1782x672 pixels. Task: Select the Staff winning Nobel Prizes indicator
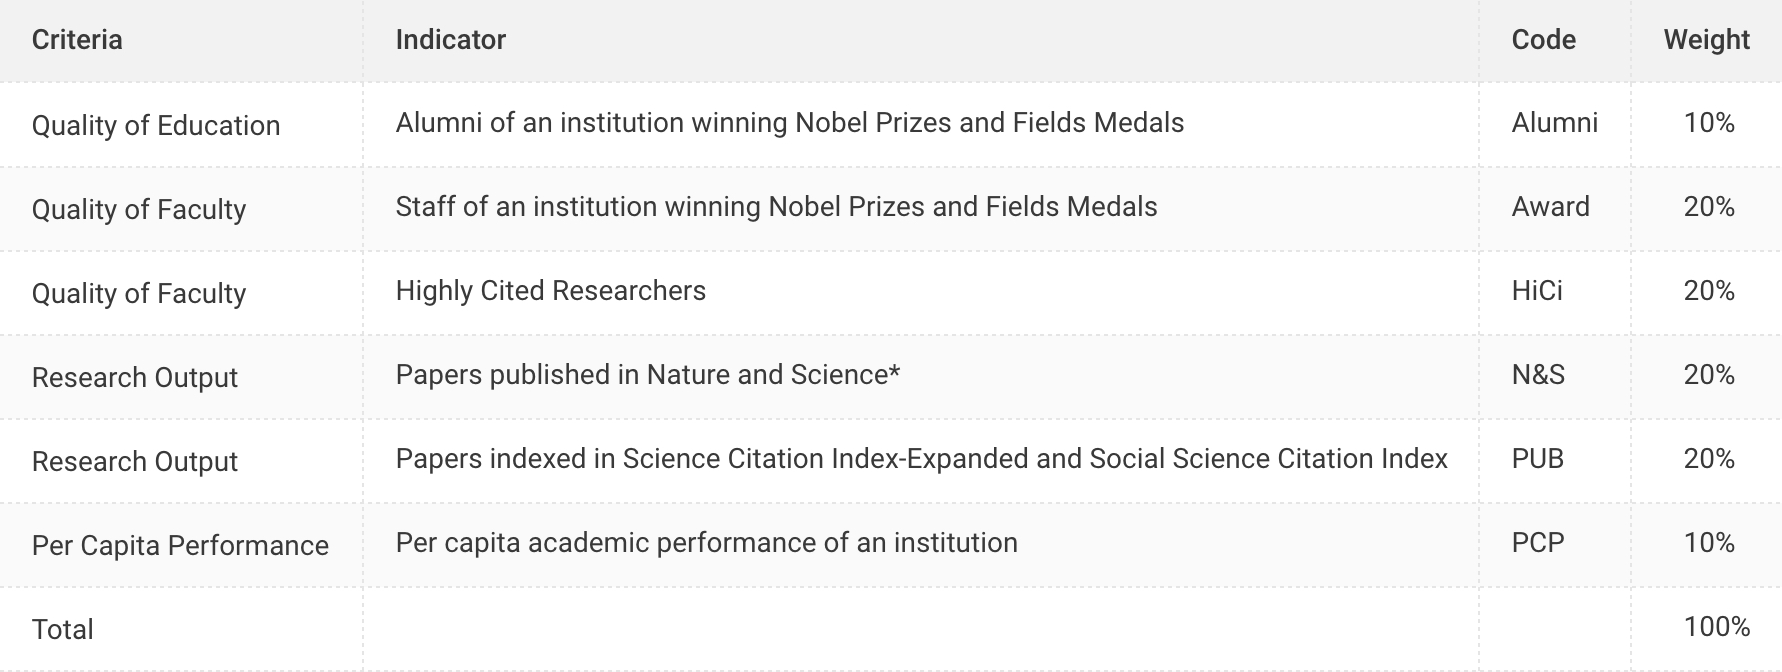(x=776, y=207)
